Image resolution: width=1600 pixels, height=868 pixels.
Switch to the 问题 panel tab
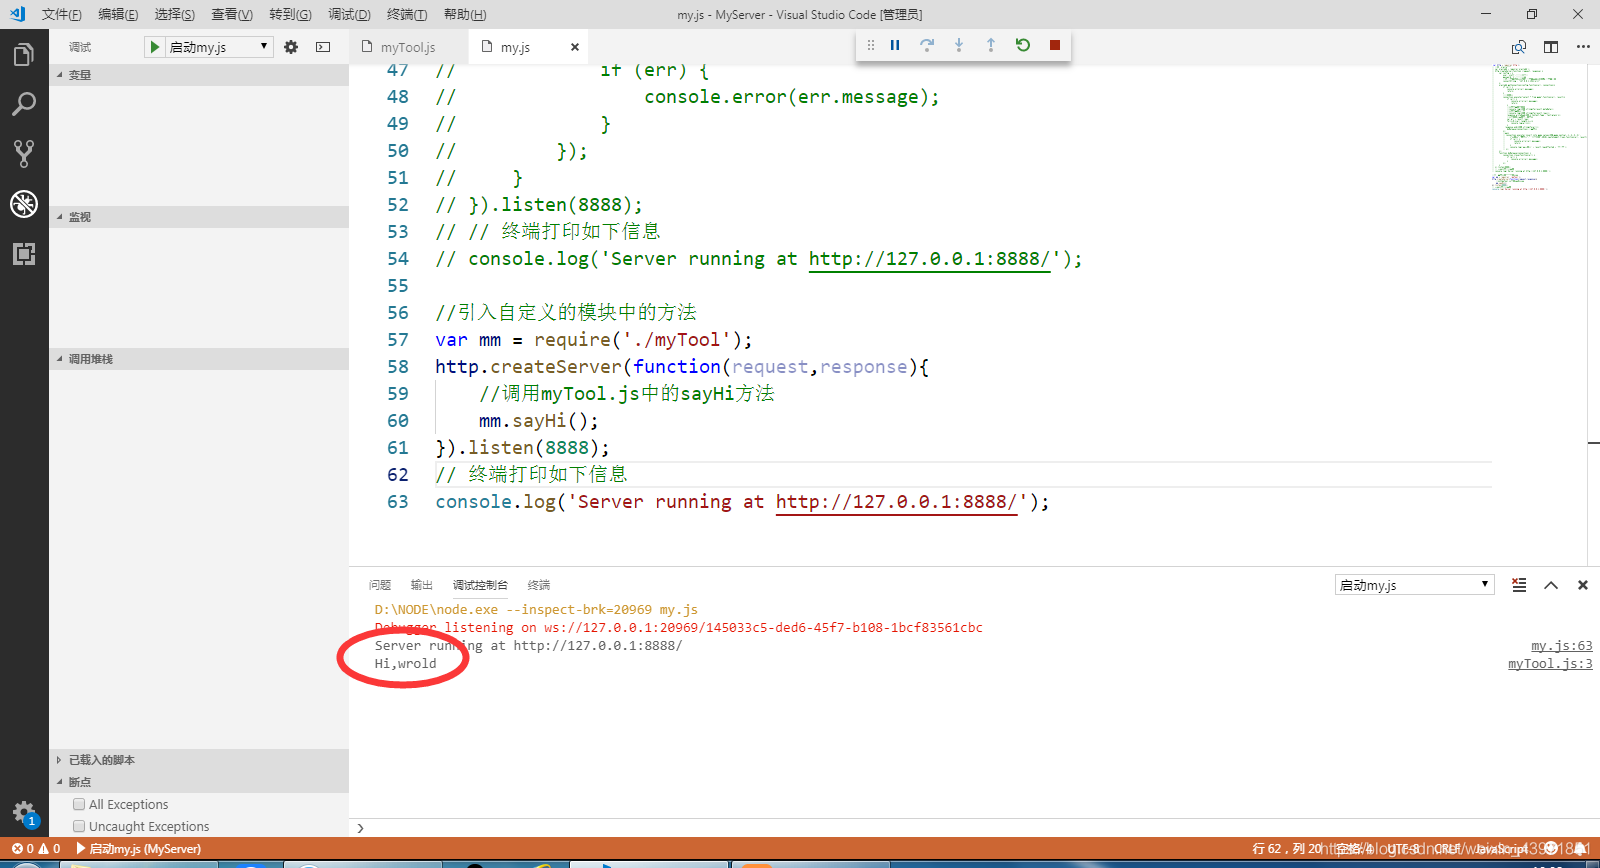(380, 585)
